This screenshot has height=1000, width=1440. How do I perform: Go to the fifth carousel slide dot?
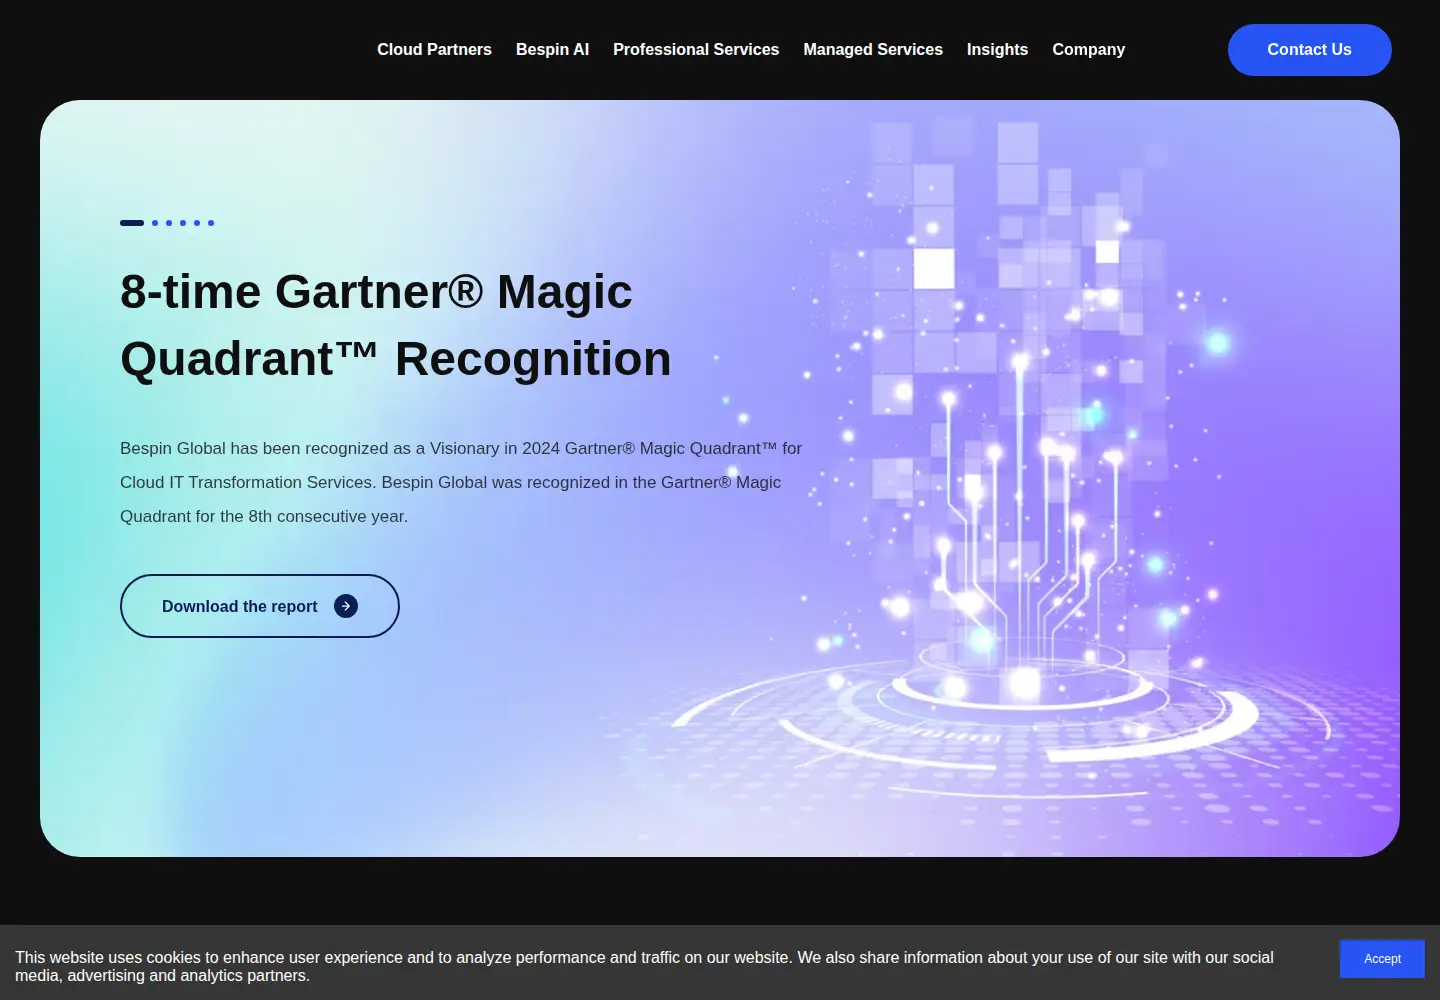click(x=197, y=223)
